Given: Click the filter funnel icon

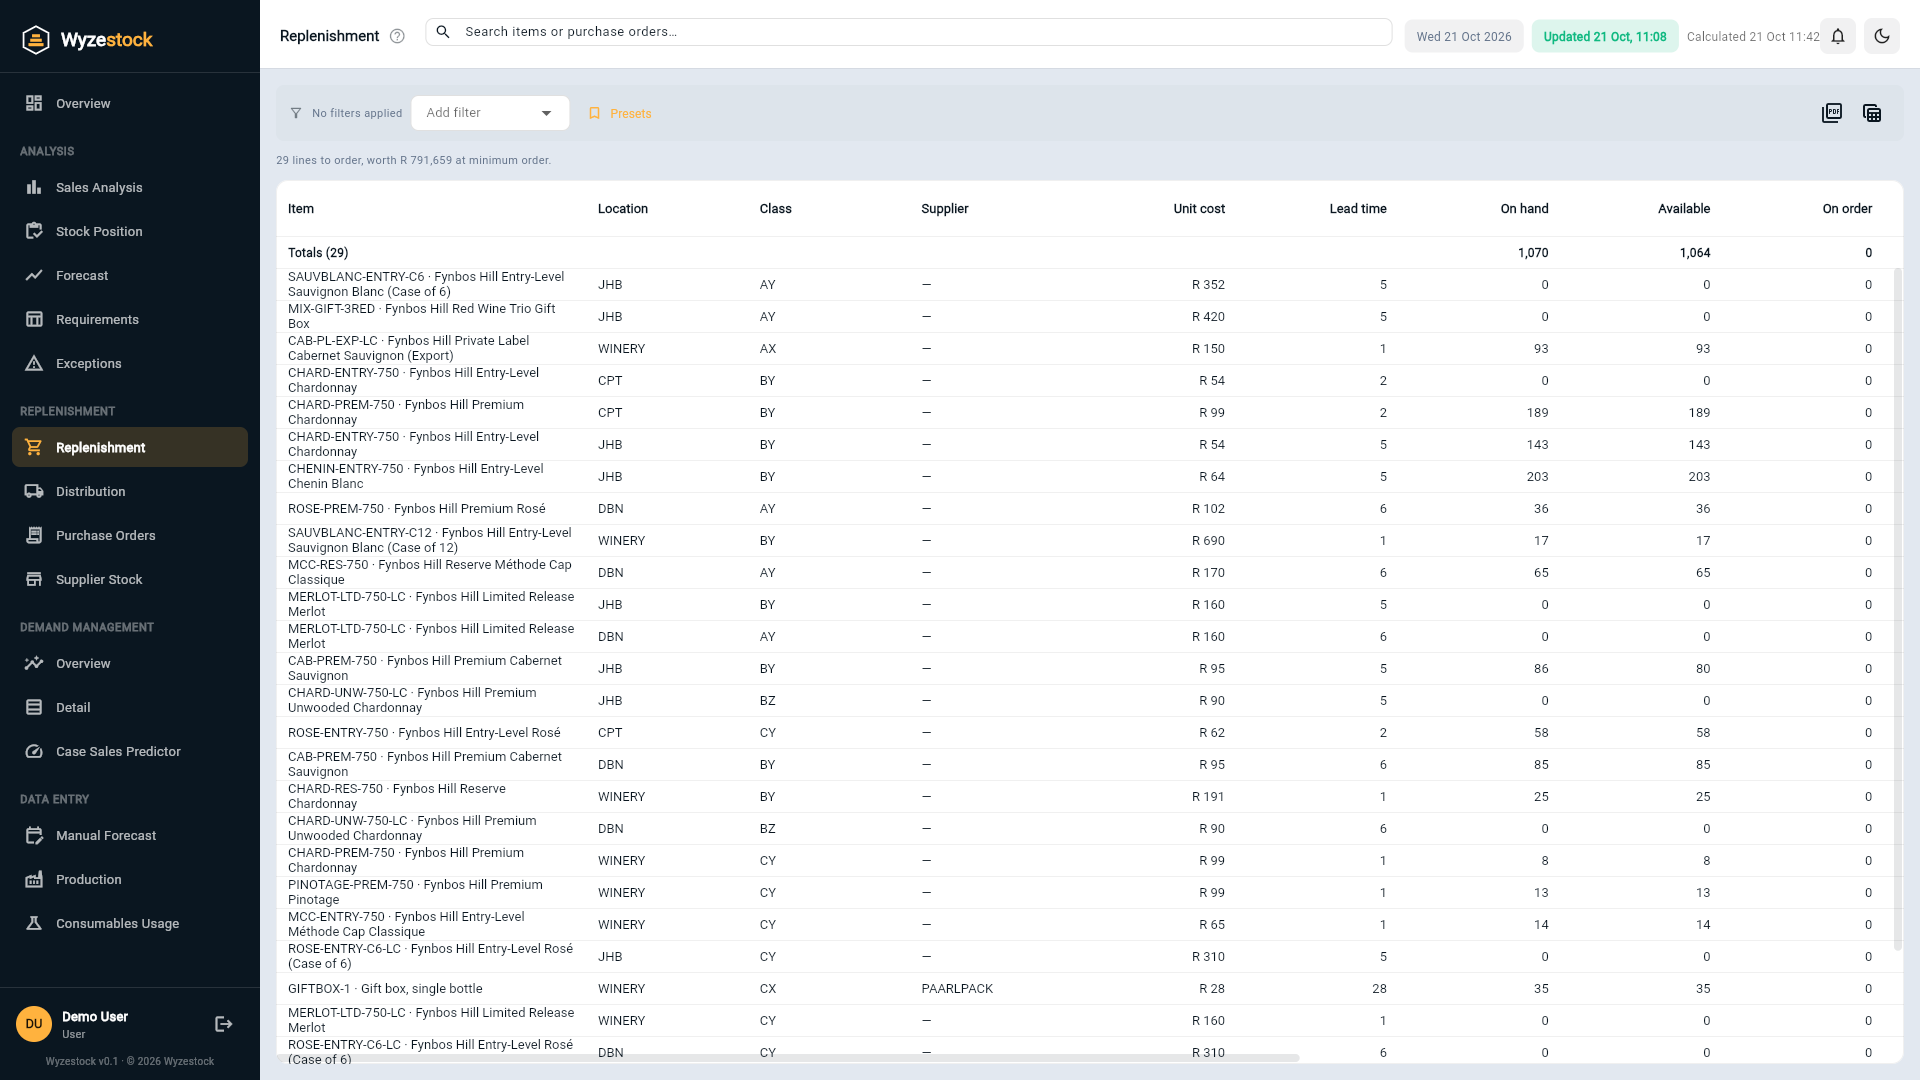Looking at the screenshot, I should click(x=296, y=113).
